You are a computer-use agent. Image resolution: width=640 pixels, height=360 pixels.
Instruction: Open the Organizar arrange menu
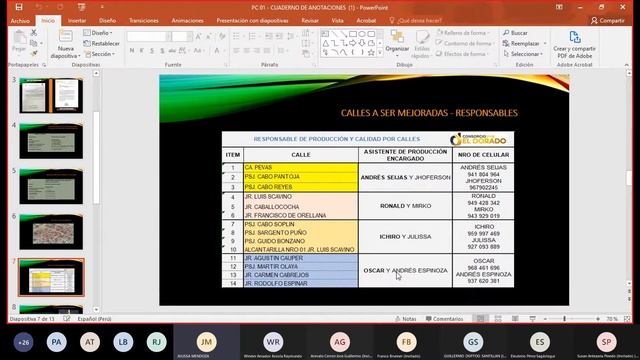click(397, 42)
